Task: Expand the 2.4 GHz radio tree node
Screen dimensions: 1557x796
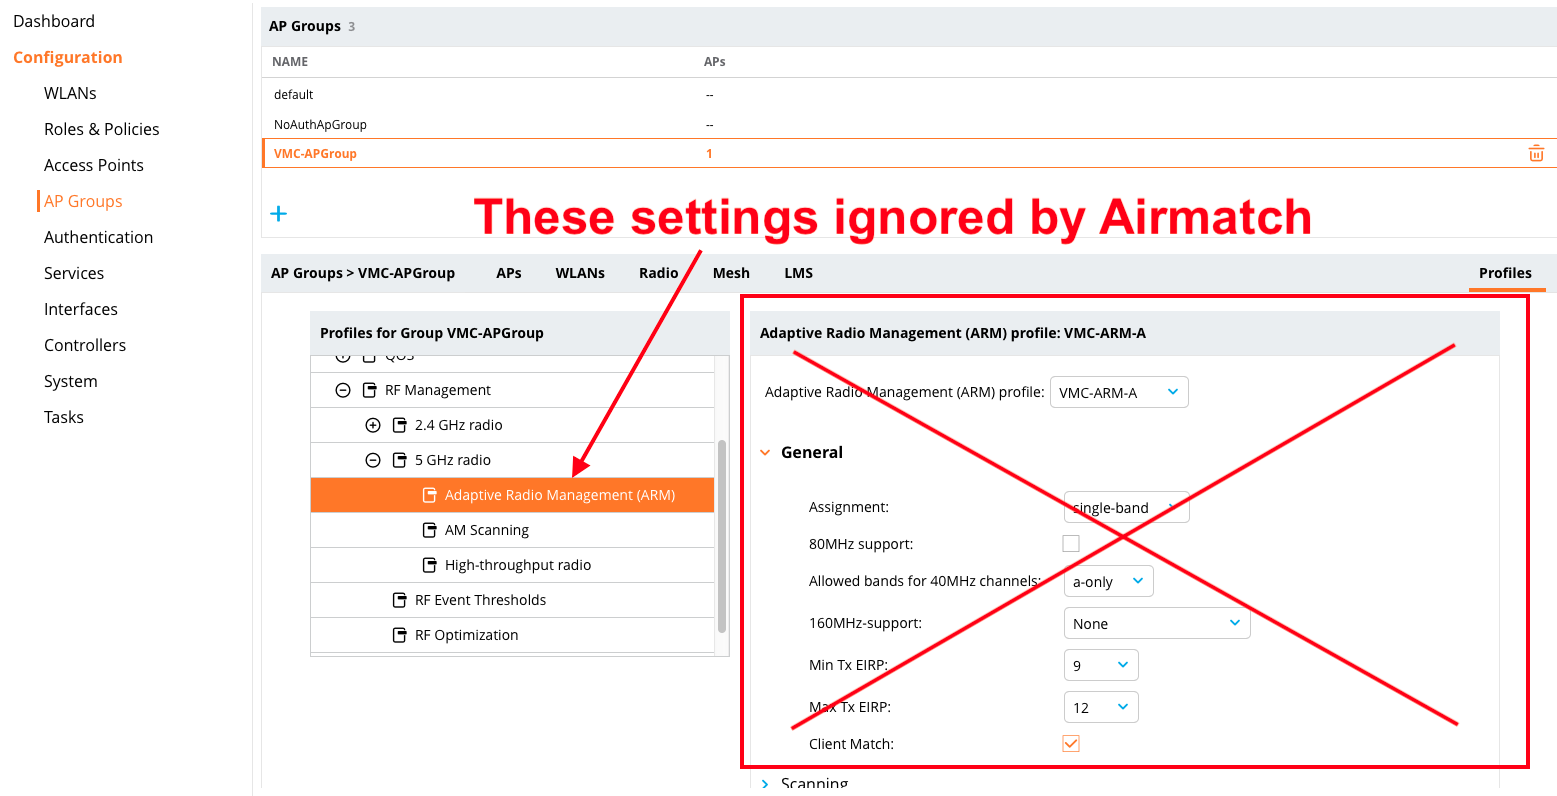Action: click(x=373, y=424)
